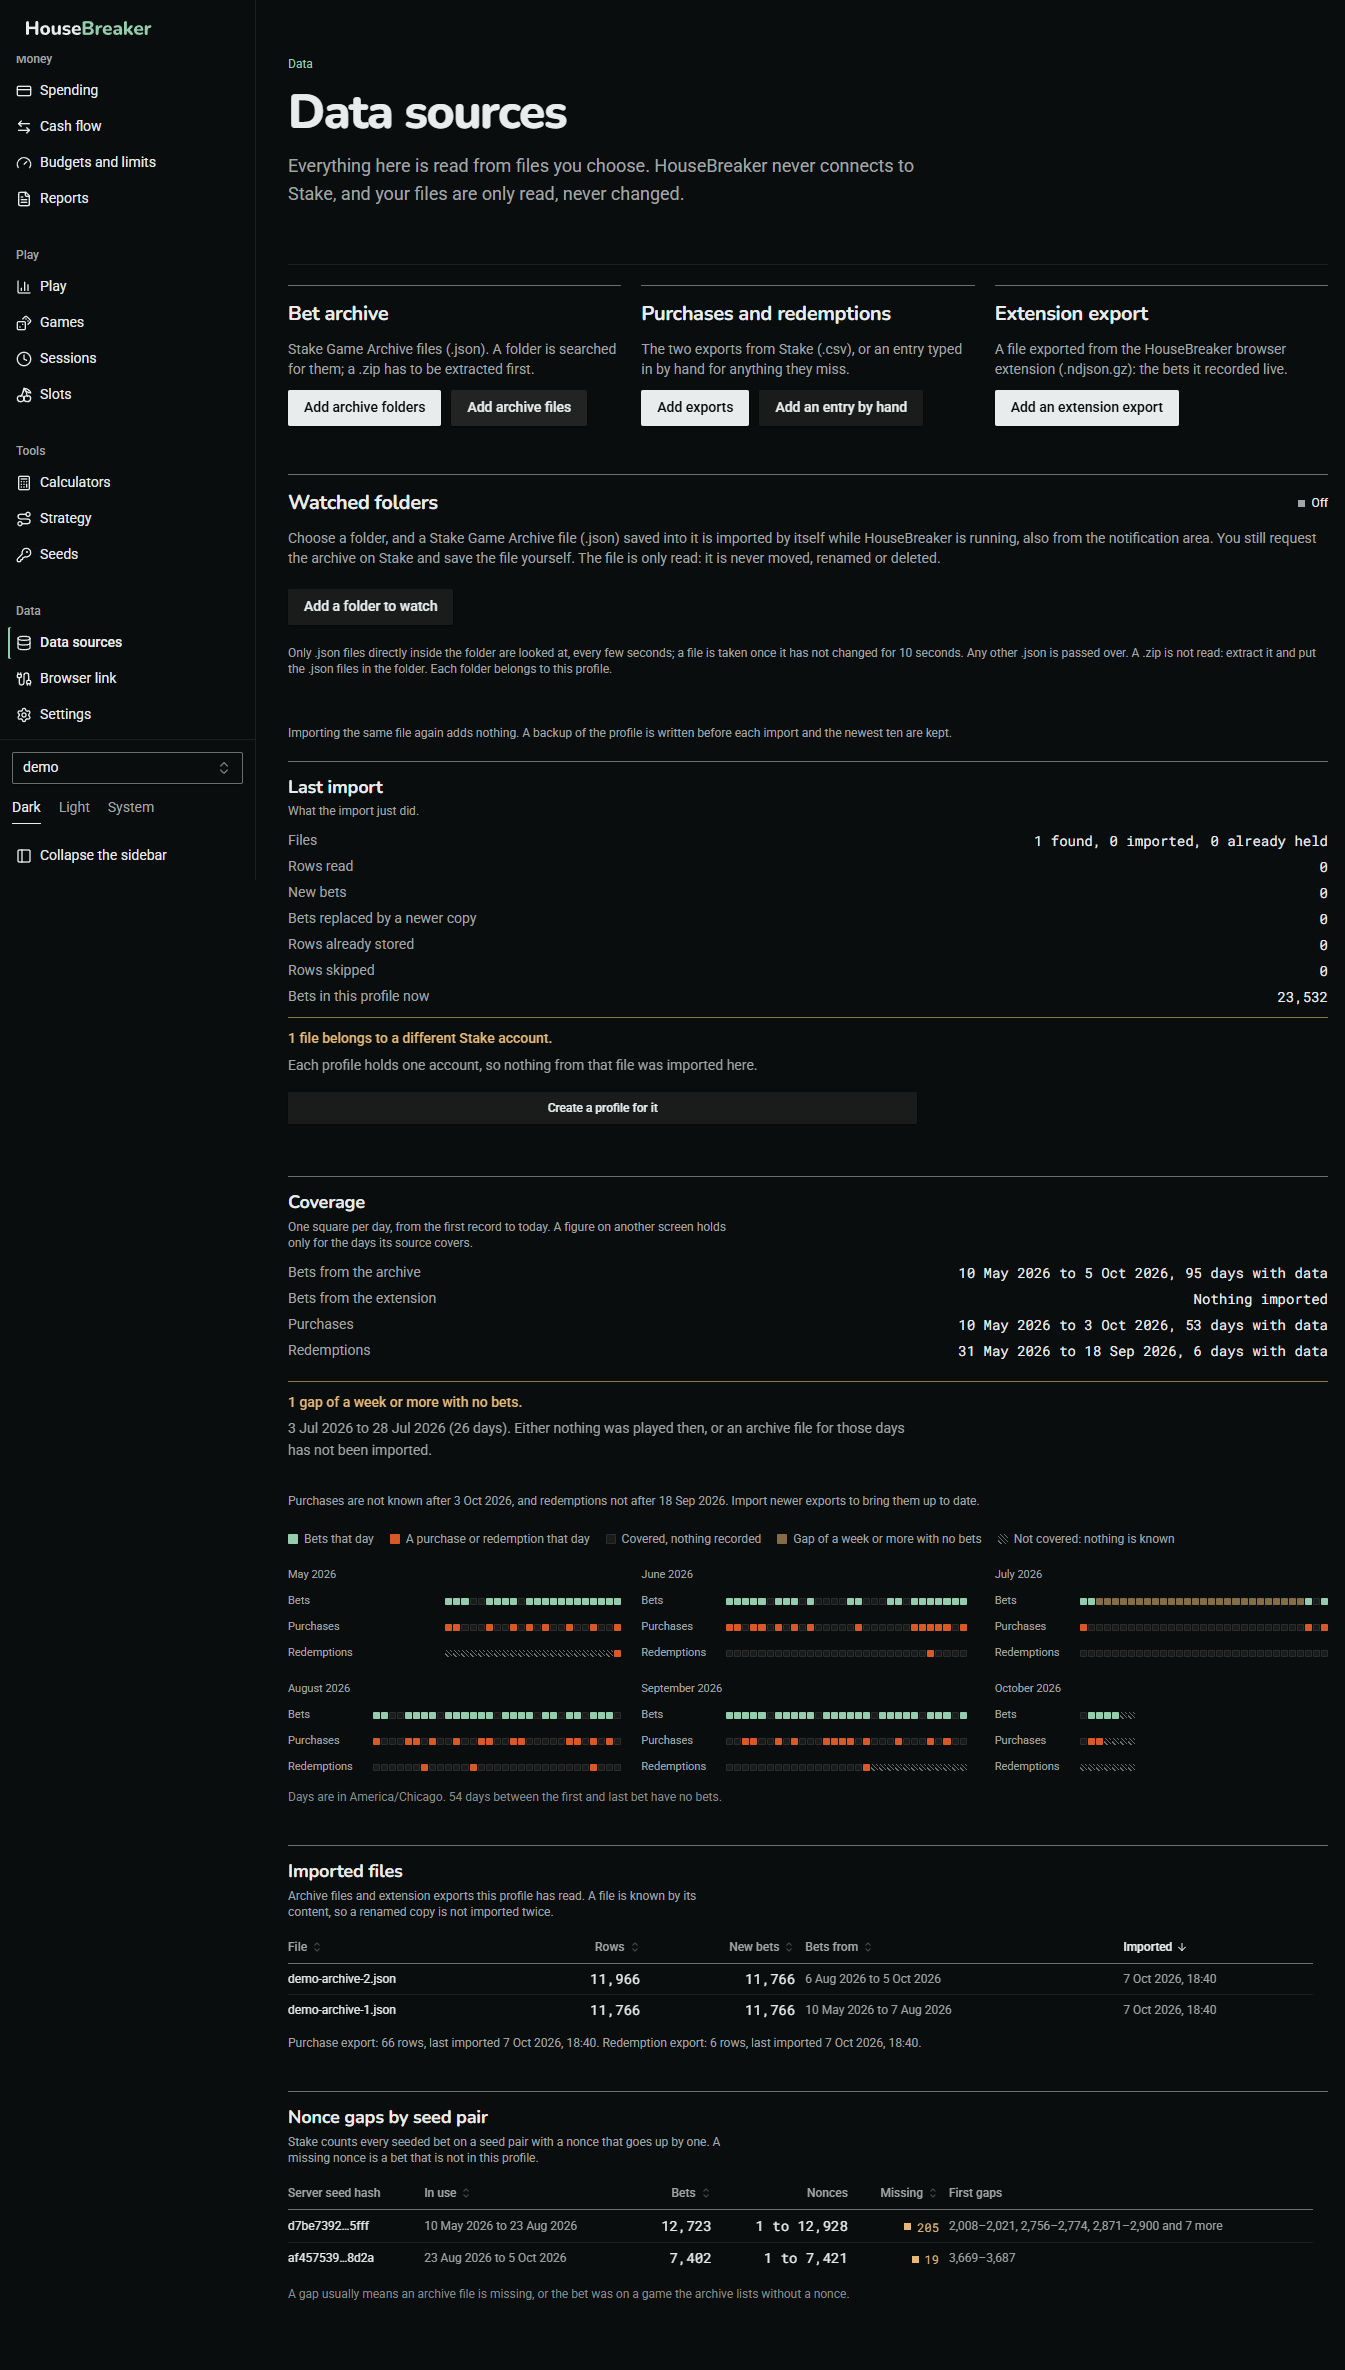1345x2370 pixels.
Task: Open Data sources page in sidebar
Action: pos(127,643)
